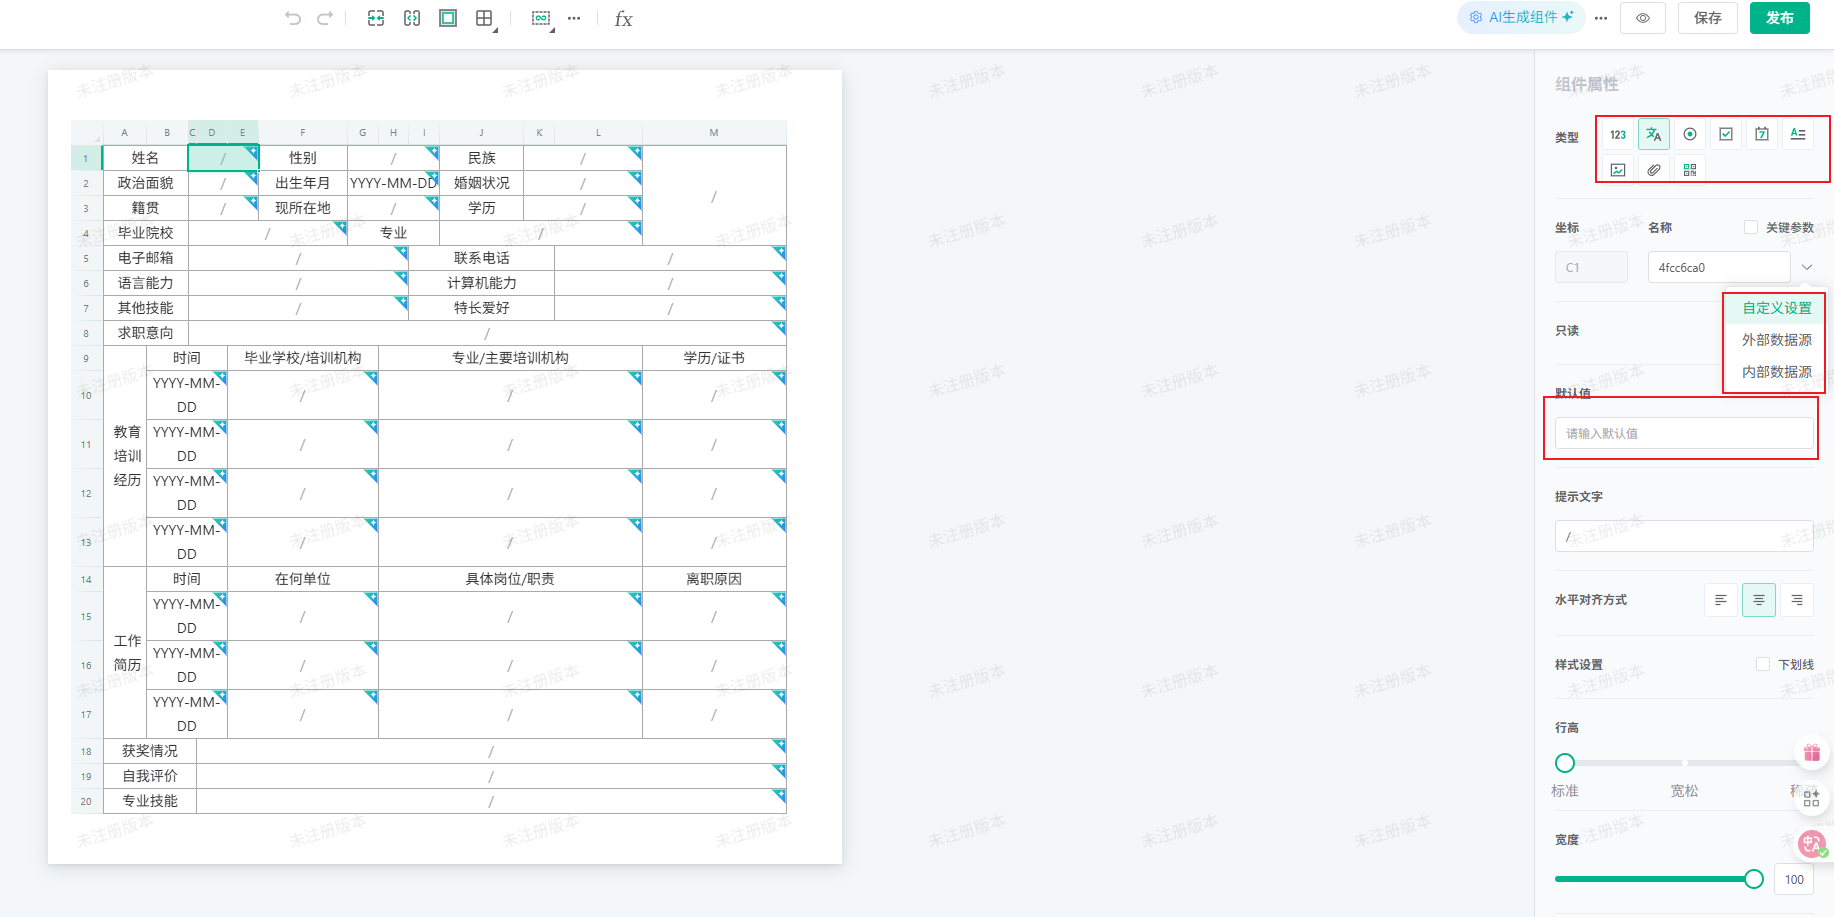Screen dimensions: 1834x917
Task: Open the toolbar's three-dot more menu
Action: click(x=574, y=18)
